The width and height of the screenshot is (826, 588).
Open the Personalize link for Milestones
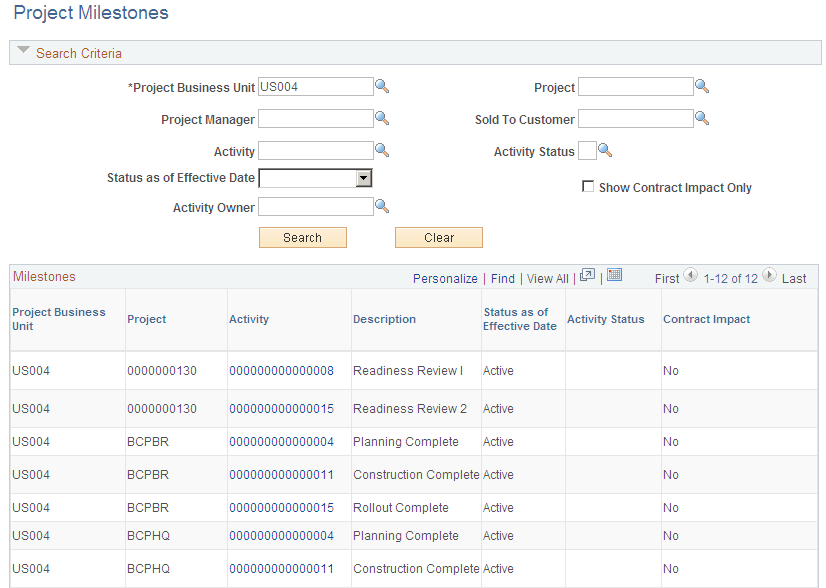point(445,278)
